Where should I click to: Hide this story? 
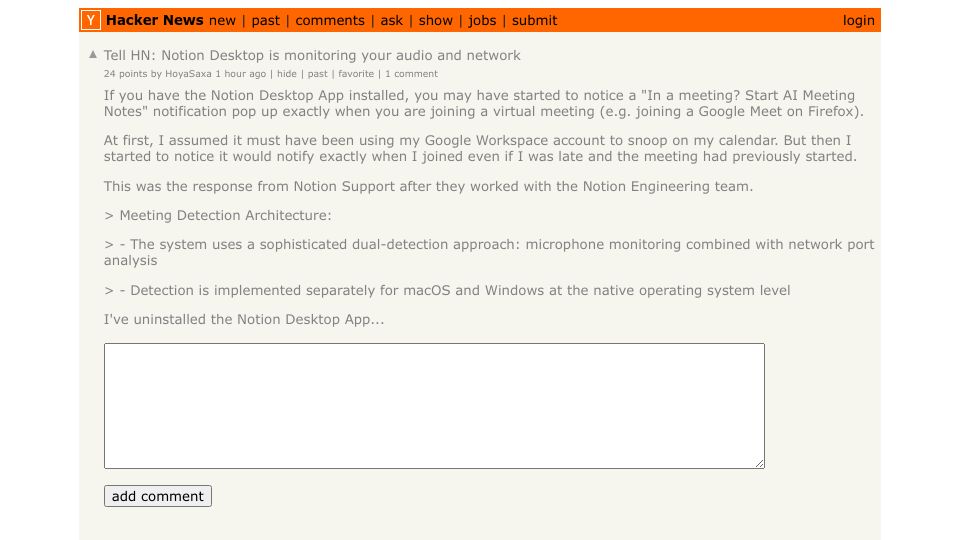[x=287, y=73]
